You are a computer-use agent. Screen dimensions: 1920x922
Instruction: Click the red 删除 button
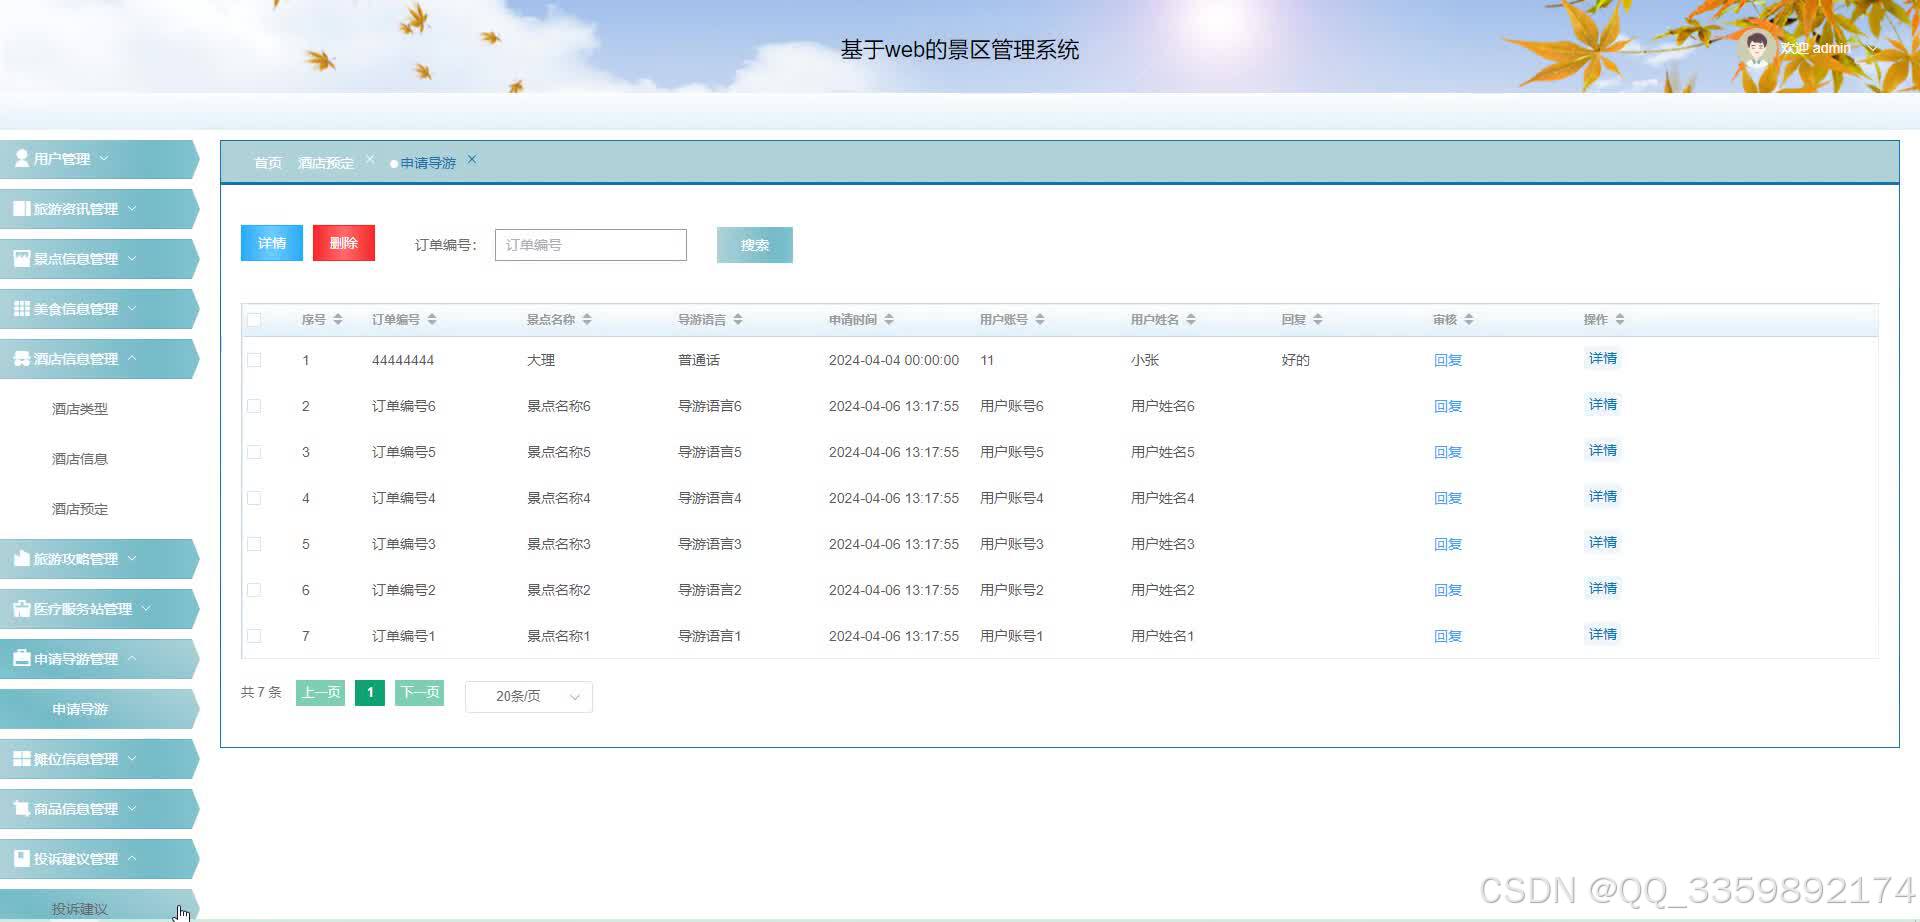pyautogui.click(x=344, y=243)
